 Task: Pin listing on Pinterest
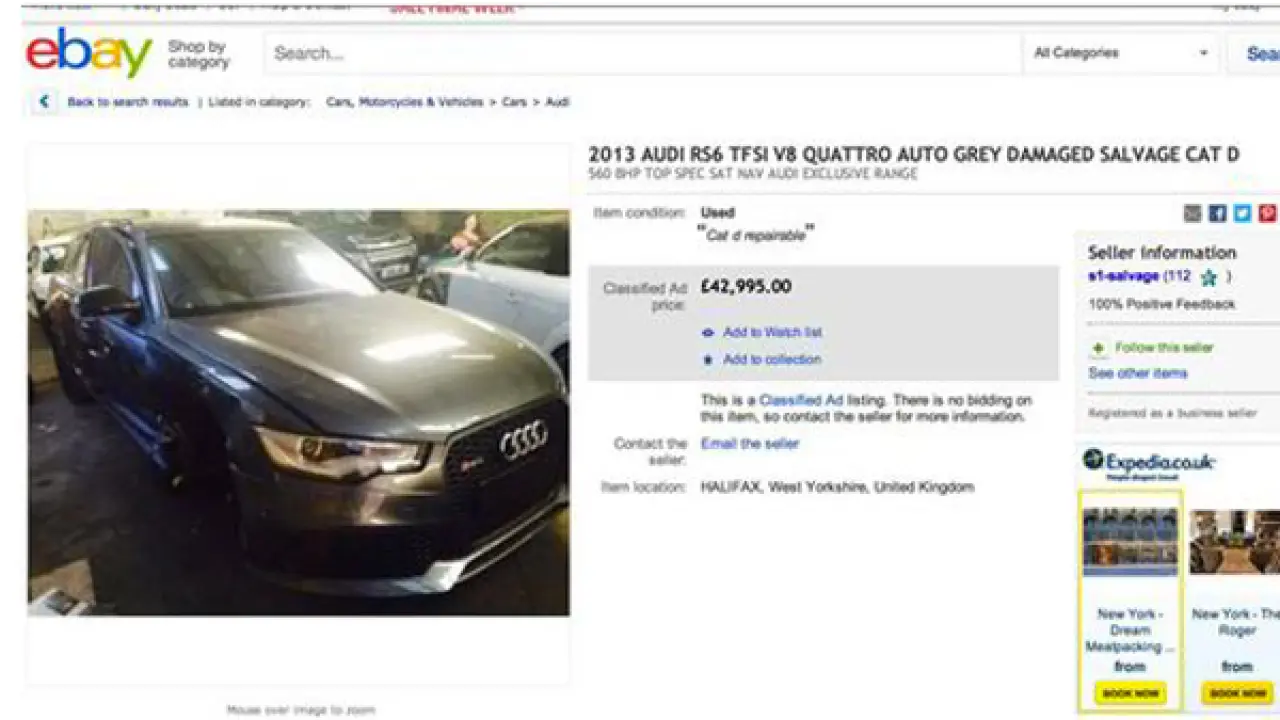coord(1267,213)
